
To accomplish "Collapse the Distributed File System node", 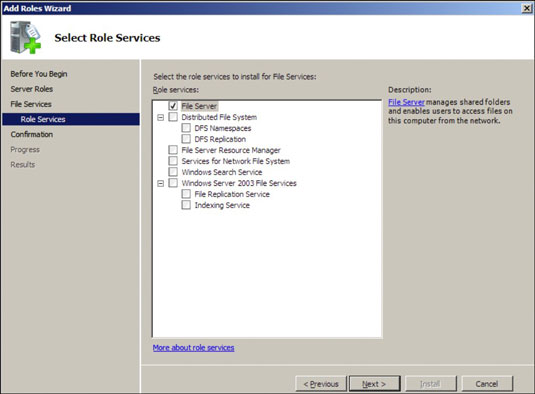I will point(160,117).
